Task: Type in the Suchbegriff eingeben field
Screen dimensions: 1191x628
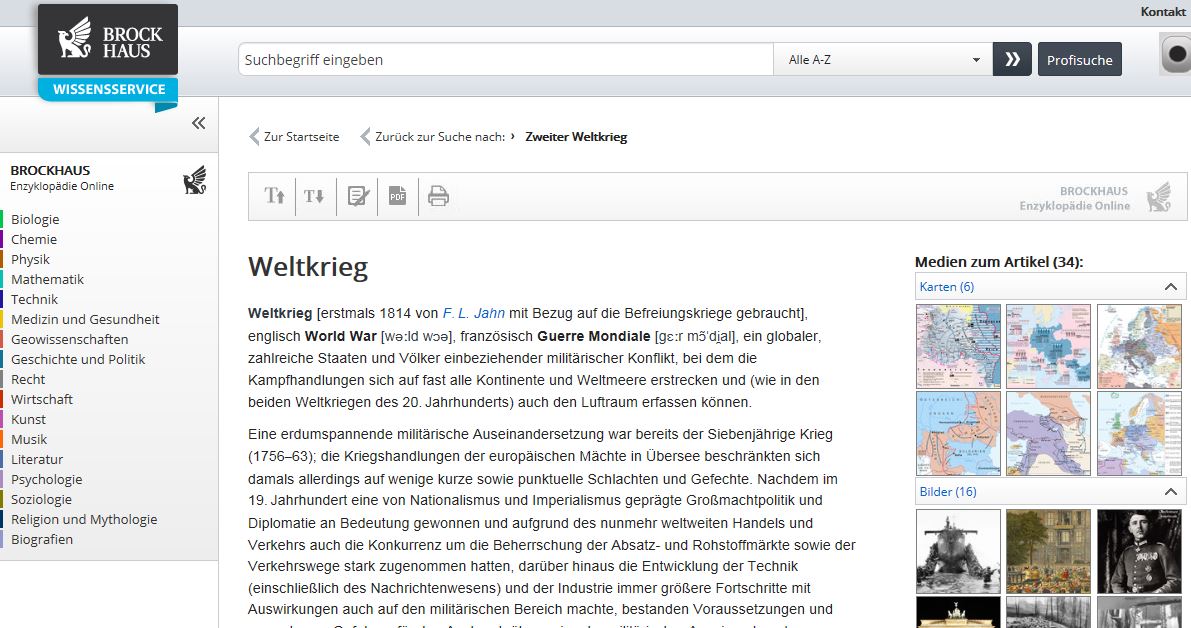Action: pyautogui.click(x=505, y=60)
